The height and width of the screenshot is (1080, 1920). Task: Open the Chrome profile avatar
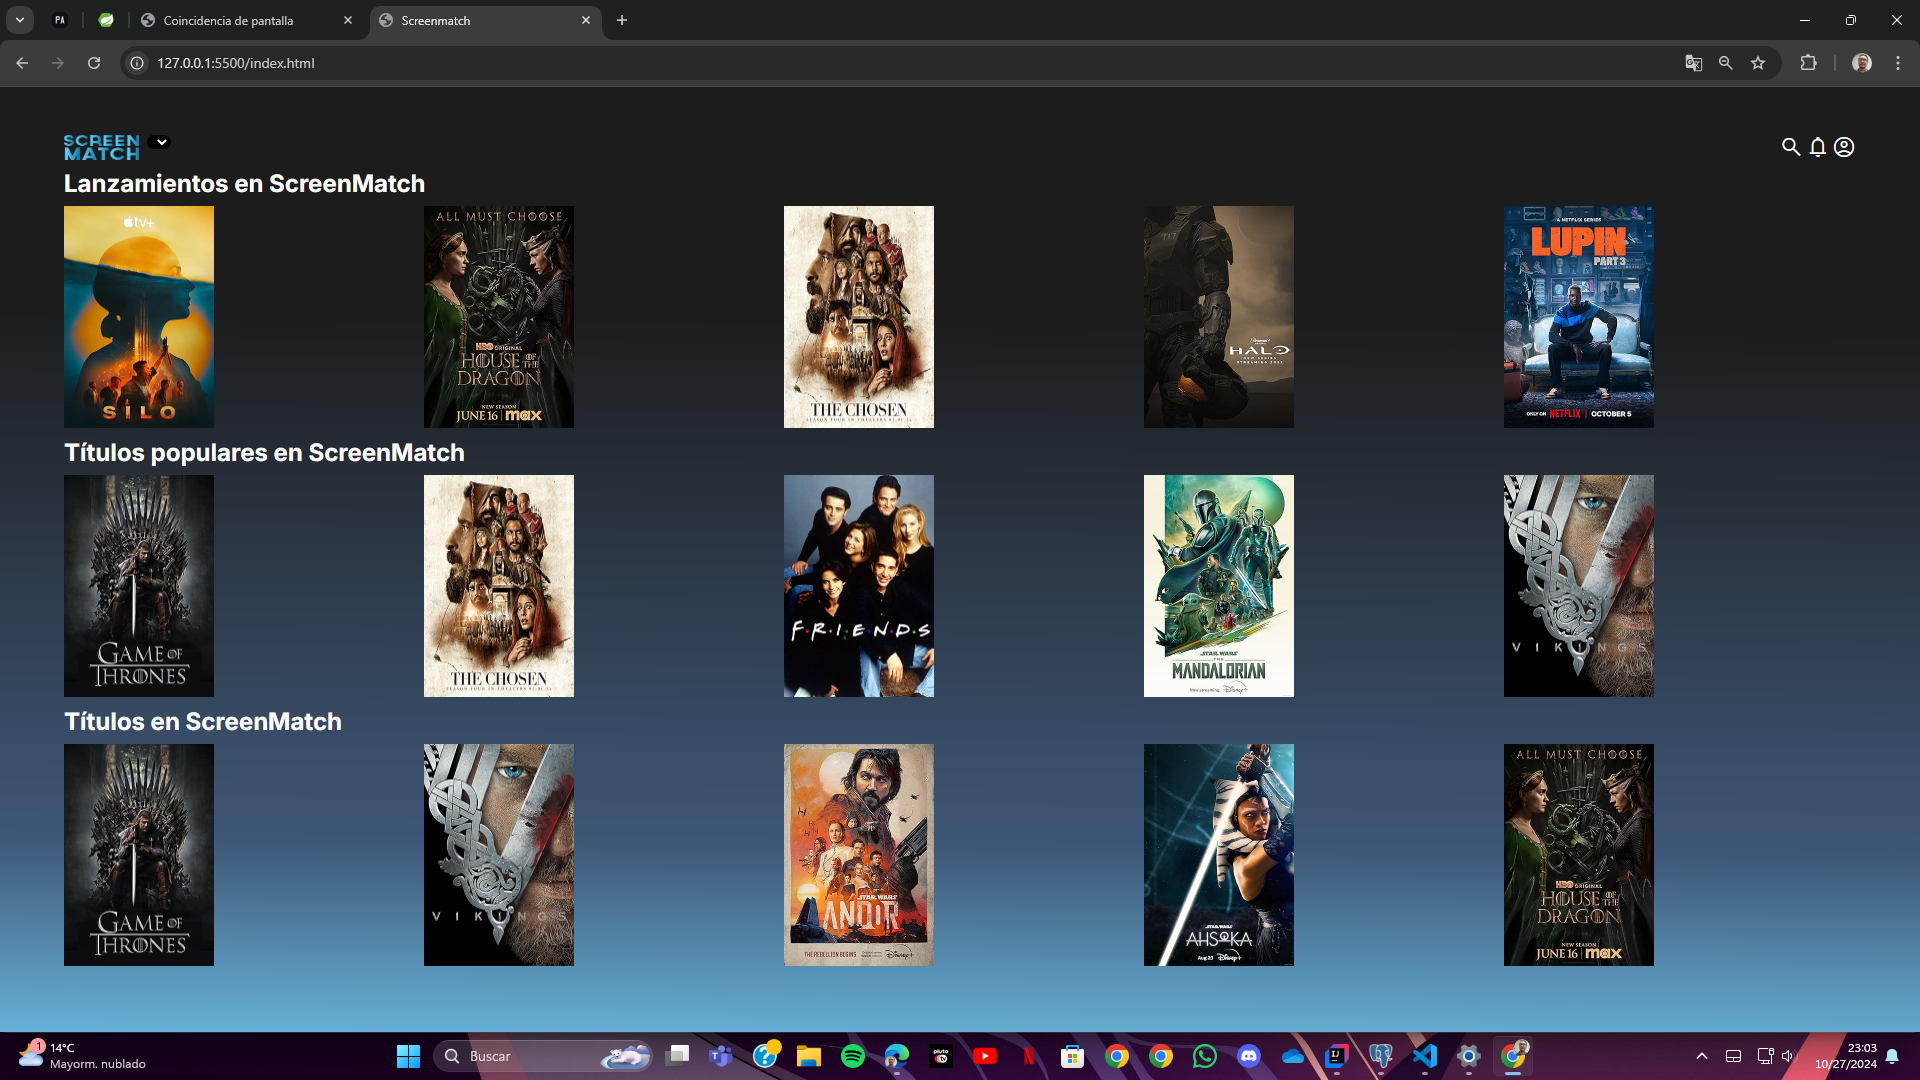[1862, 63]
